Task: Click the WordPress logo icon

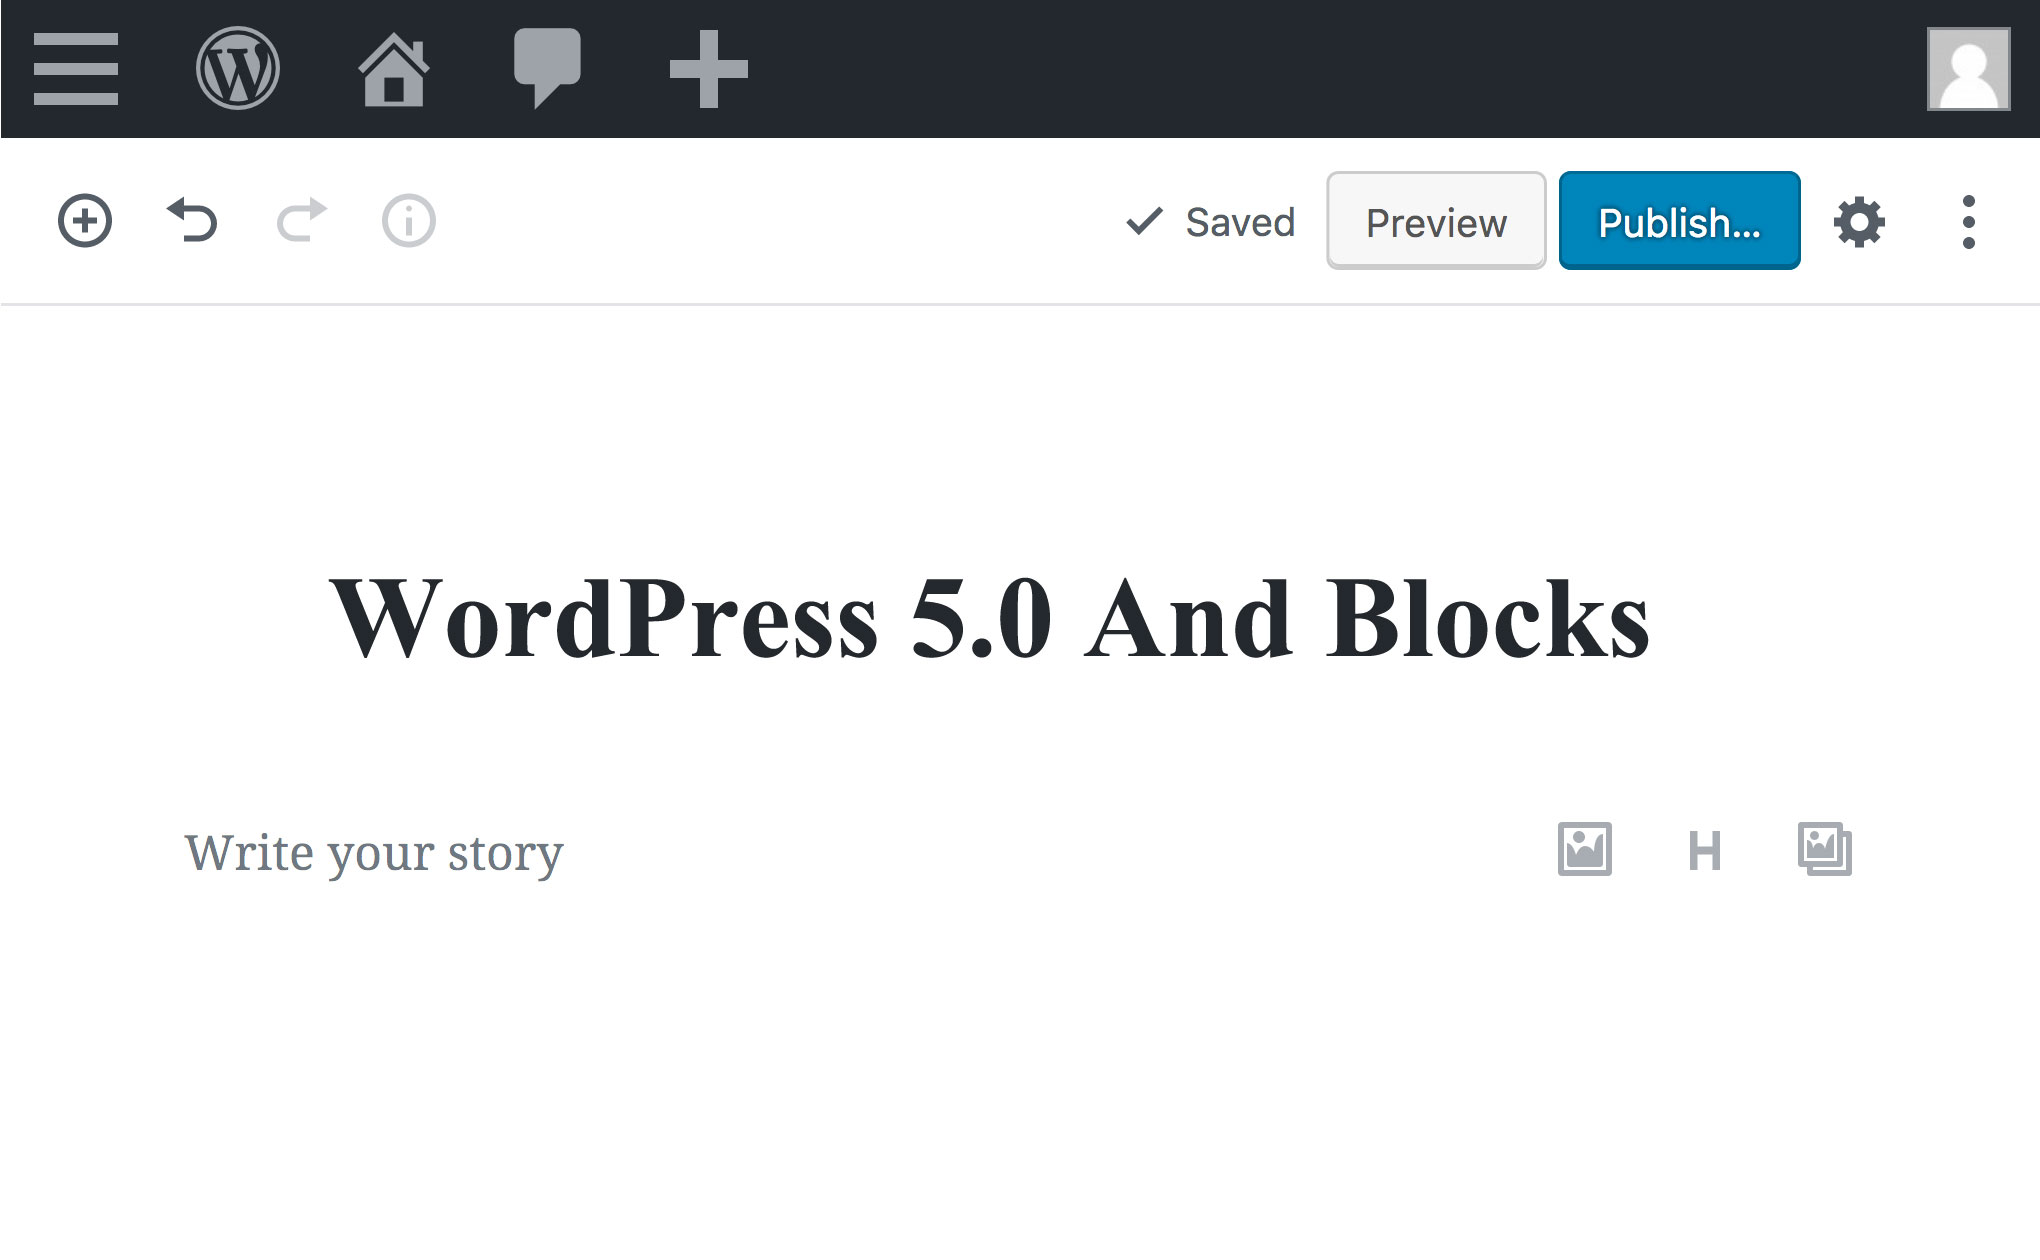Action: [x=238, y=68]
